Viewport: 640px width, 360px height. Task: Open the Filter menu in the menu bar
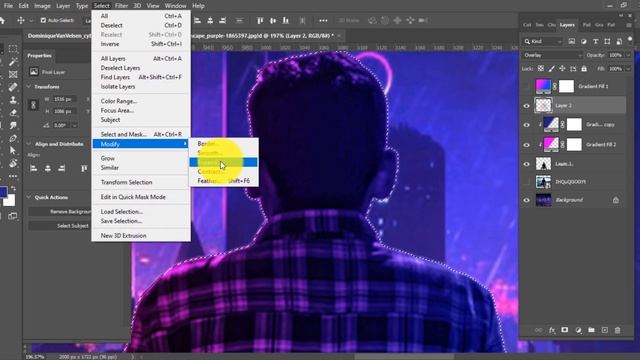pyautogui.click(x=121, y=6)
